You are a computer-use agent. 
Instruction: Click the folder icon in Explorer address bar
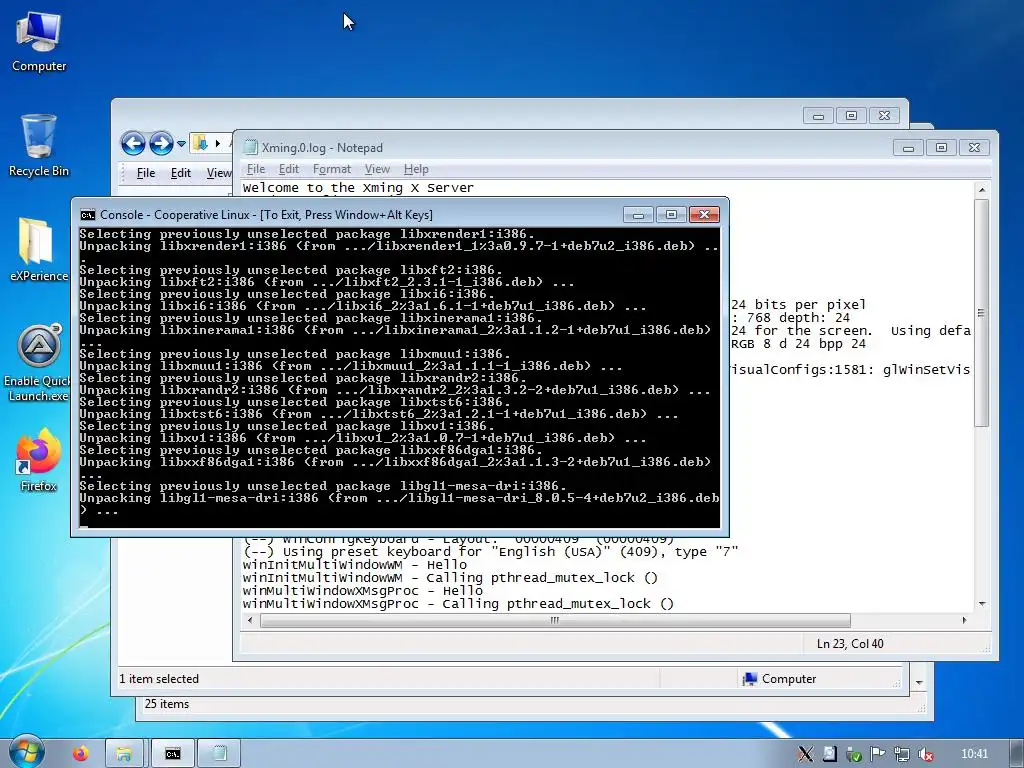pyautogui.click(x=200, y=143)
